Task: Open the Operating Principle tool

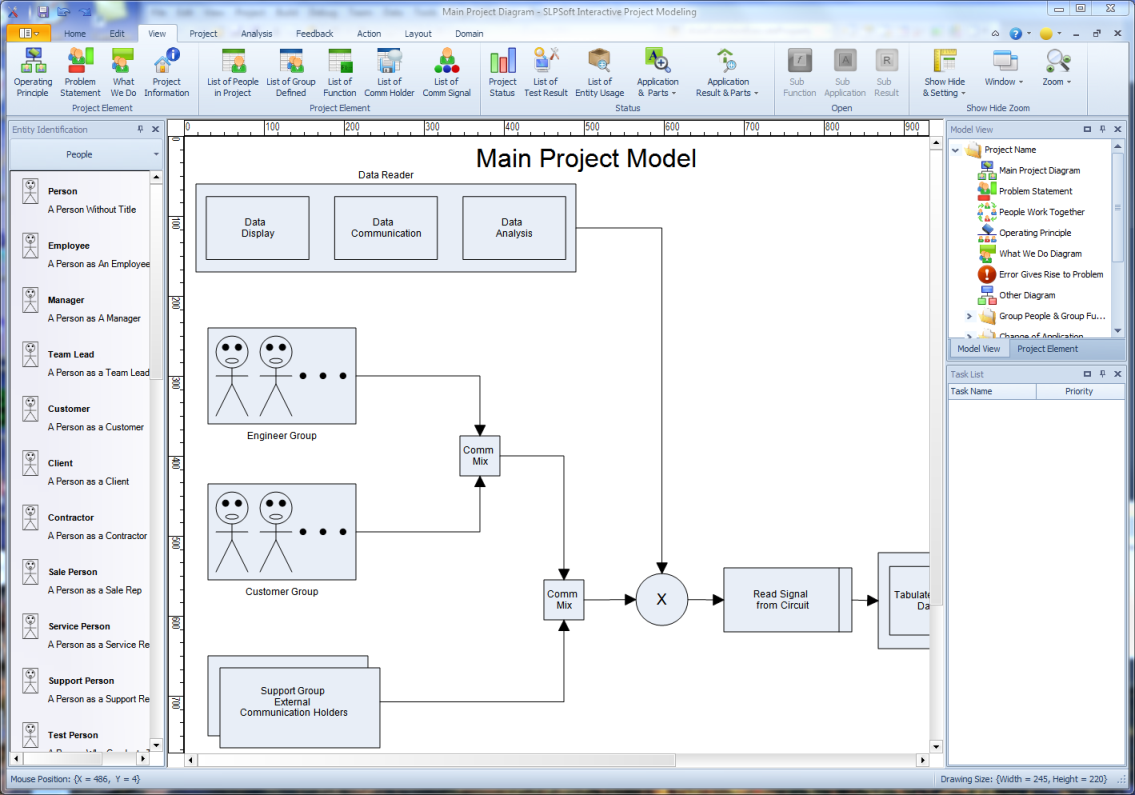Action: tap(33, 72)
